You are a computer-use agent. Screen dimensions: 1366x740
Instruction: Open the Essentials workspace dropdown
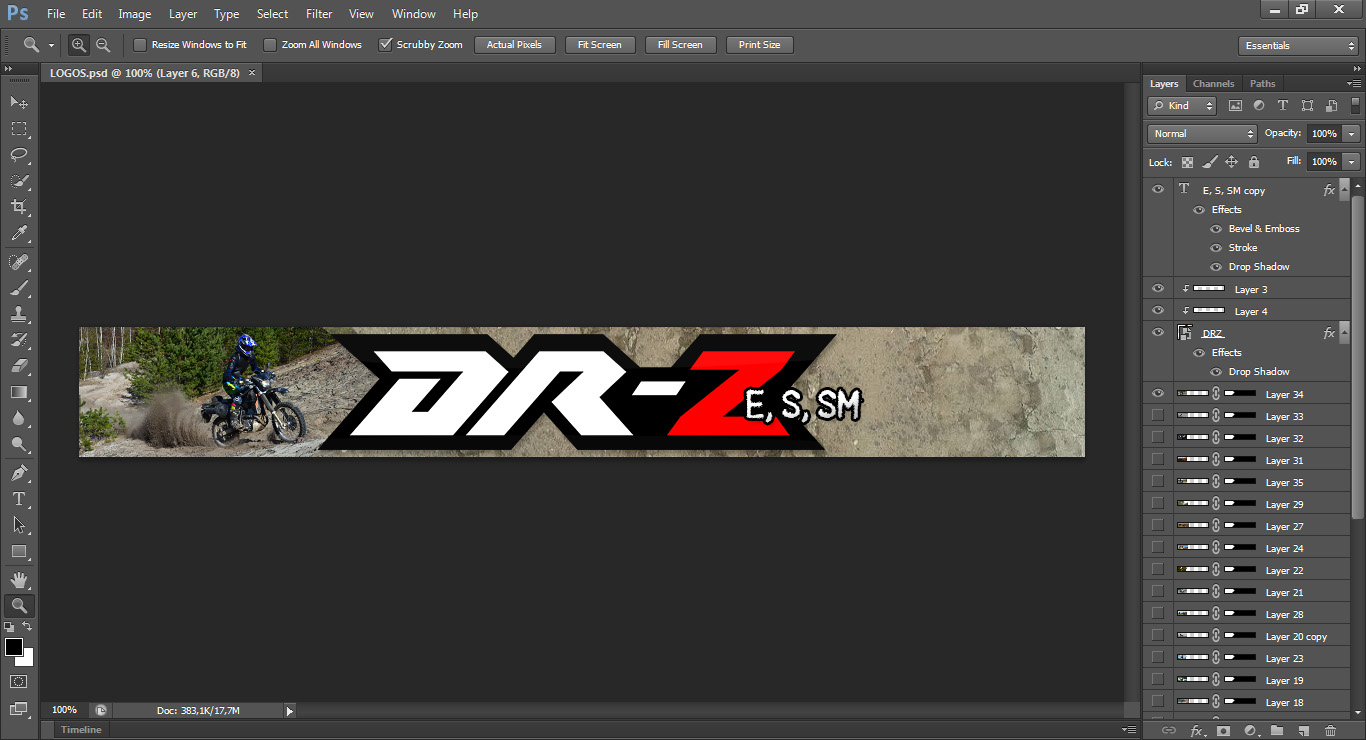click(x=1298, y=46)
